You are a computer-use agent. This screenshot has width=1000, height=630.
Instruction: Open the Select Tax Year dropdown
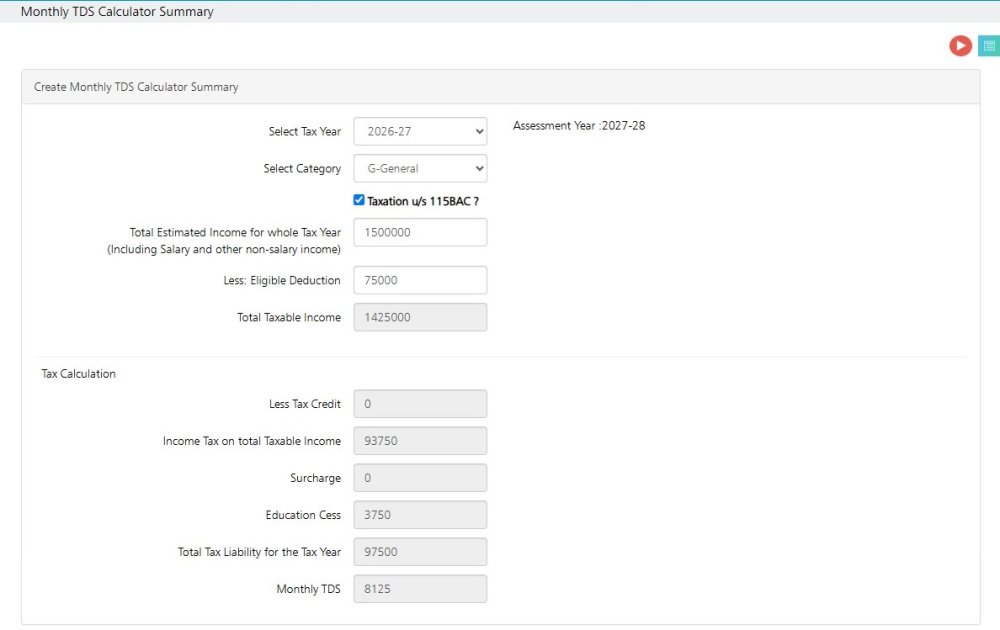coord(420,131)
